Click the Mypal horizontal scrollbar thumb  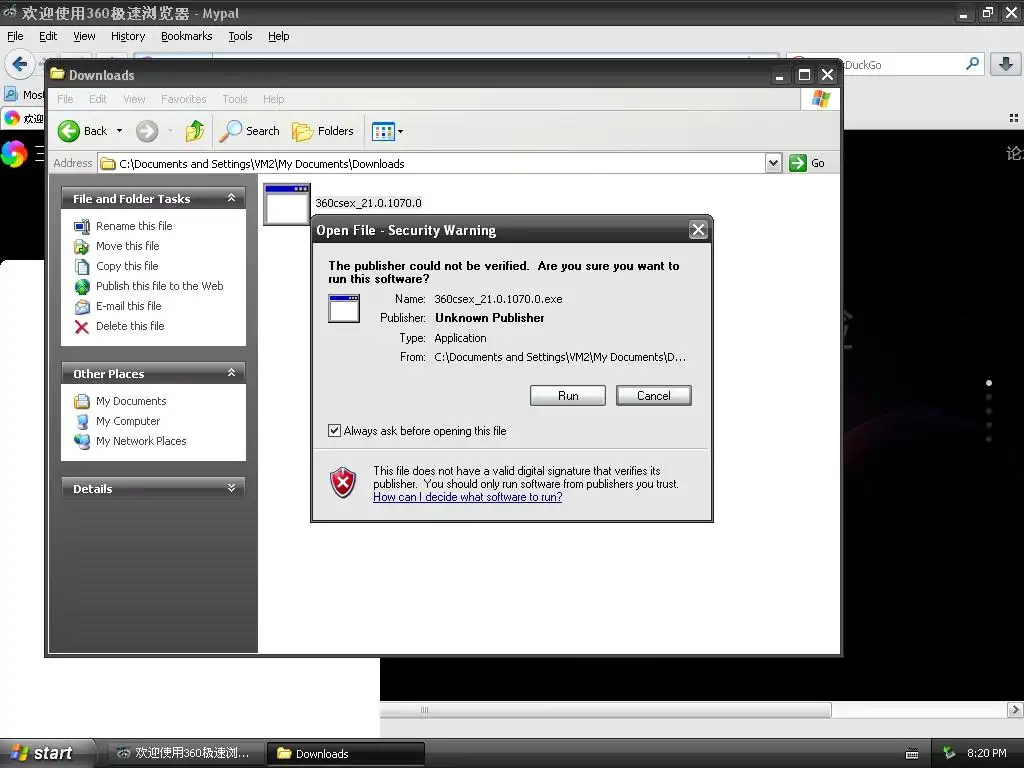tap(605, 710)
